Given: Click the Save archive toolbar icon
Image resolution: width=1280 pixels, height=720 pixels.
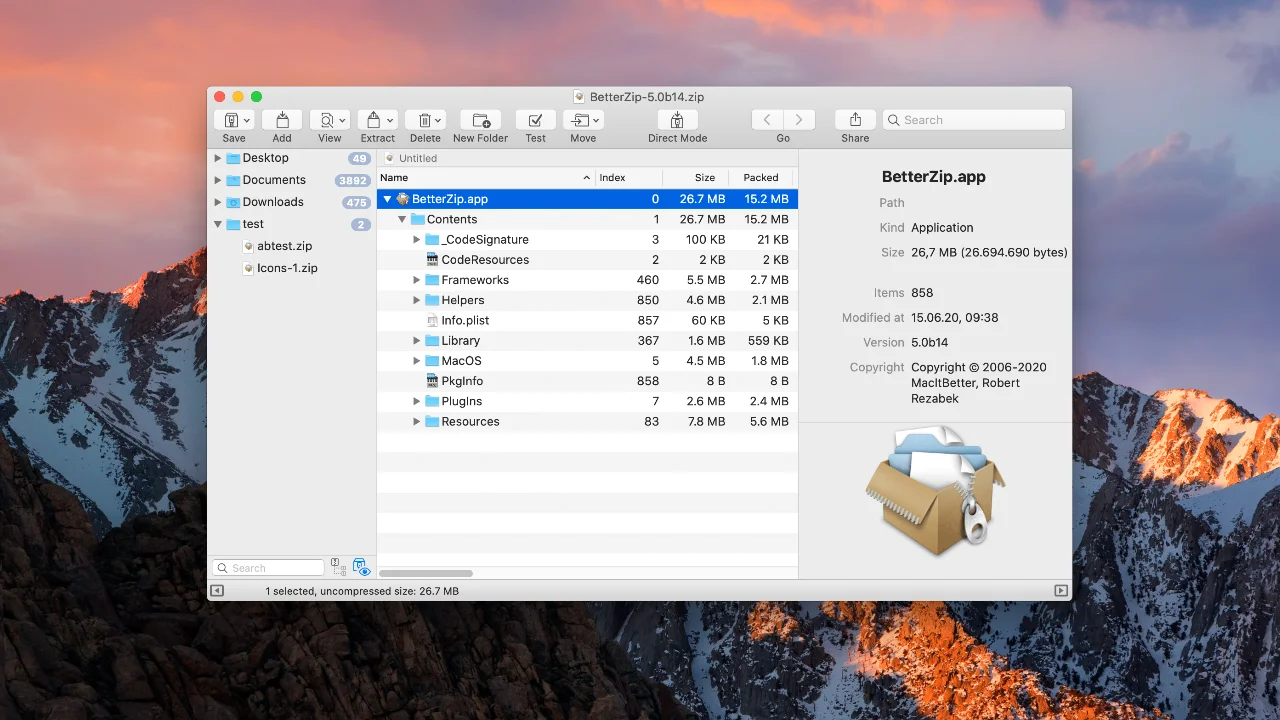Looking at the screenshot, I should click(229, 120).
